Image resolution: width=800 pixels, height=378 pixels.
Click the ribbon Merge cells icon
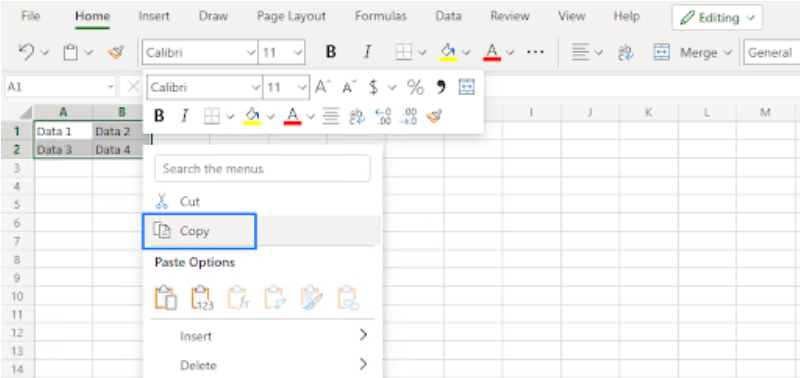[x=661, y=52]
